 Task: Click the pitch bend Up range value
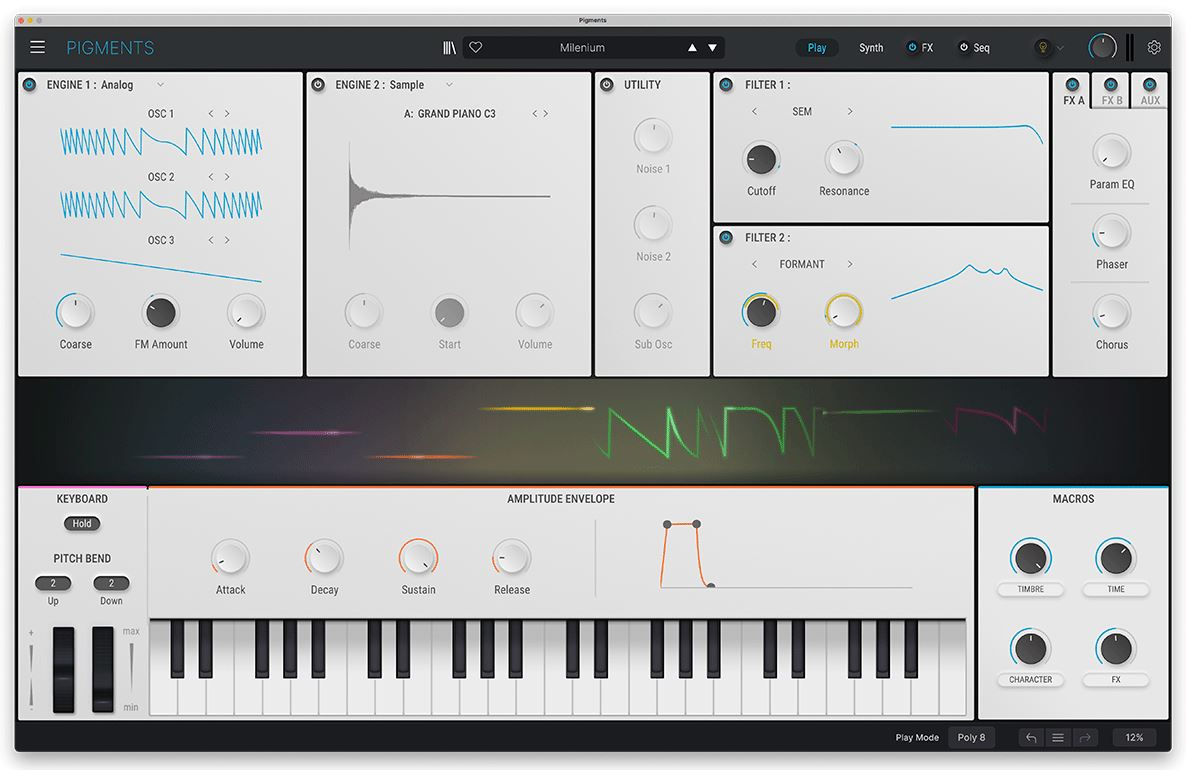point(53,583)
